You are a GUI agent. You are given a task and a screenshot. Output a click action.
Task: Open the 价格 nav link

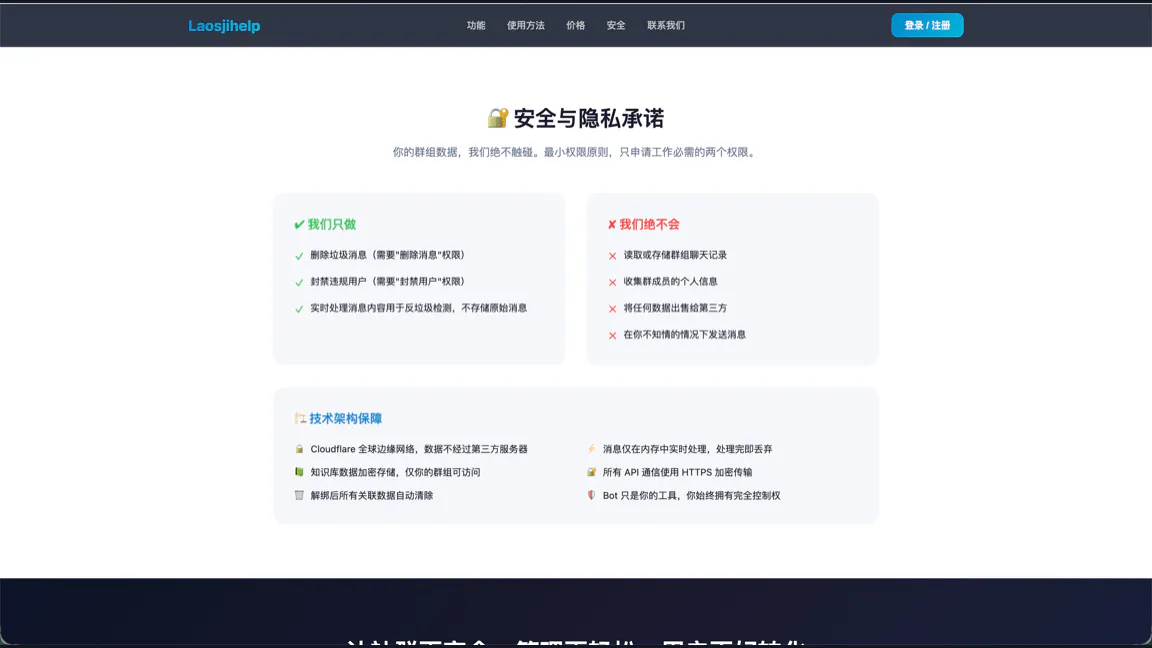pyautogui.click(x=575, y=26)
